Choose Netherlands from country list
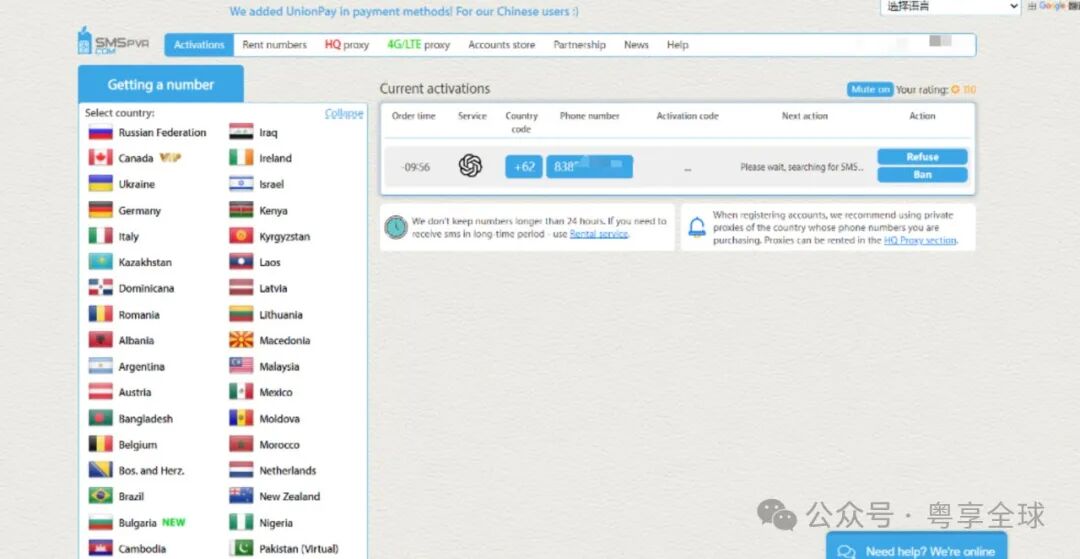Image resolution: width=1080 pixels, height=559 pixels. click(x=288, y=470)
